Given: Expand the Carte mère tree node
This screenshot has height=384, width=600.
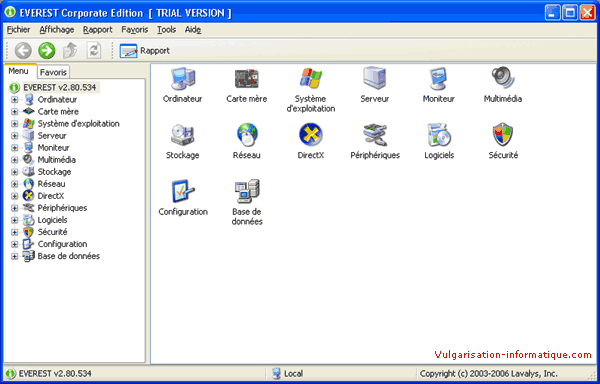Looking at the screenshot, I should coord(15,112).
